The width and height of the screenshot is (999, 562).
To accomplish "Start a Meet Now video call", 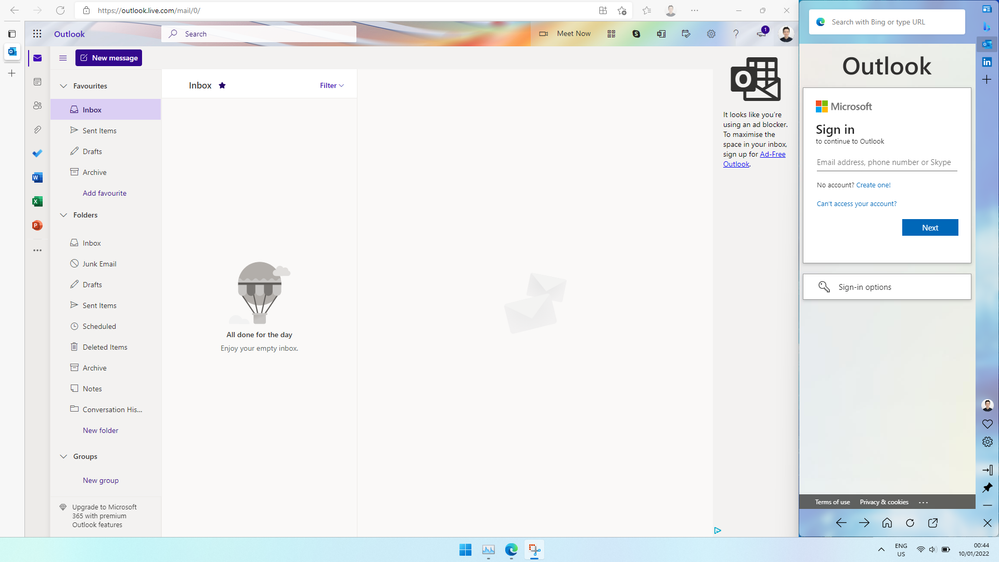I will click(x=565, y=34).
